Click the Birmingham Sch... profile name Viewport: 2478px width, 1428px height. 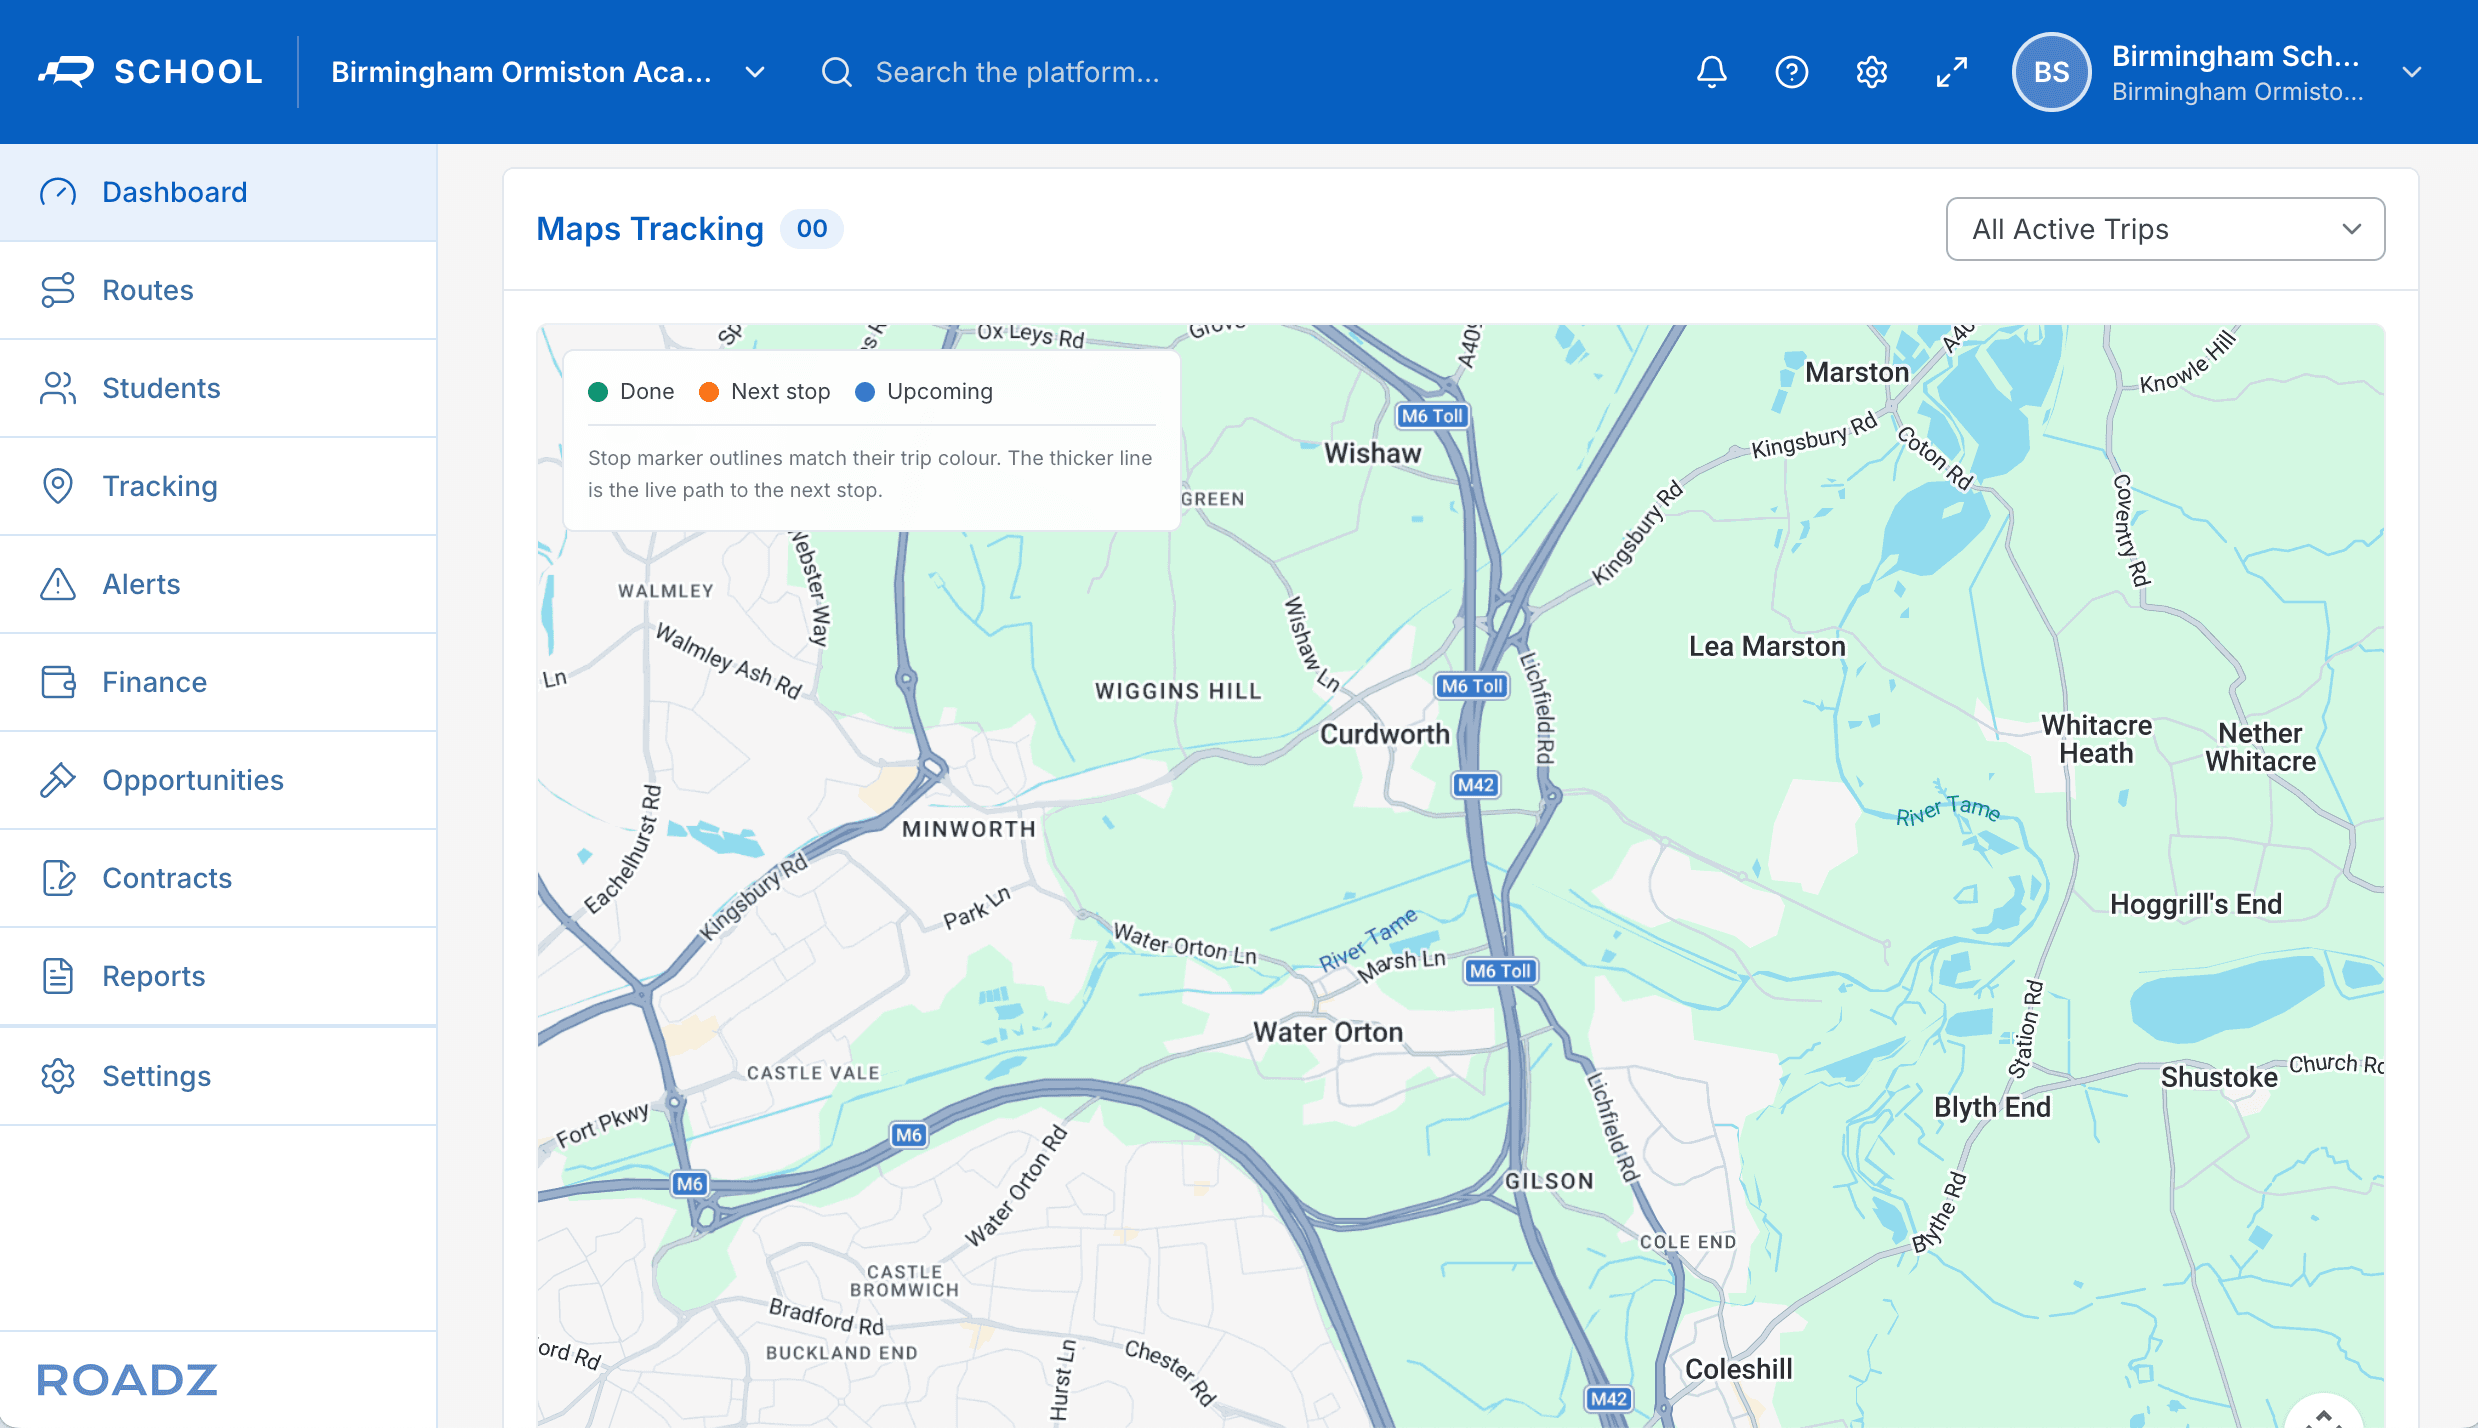[2235, 56]
